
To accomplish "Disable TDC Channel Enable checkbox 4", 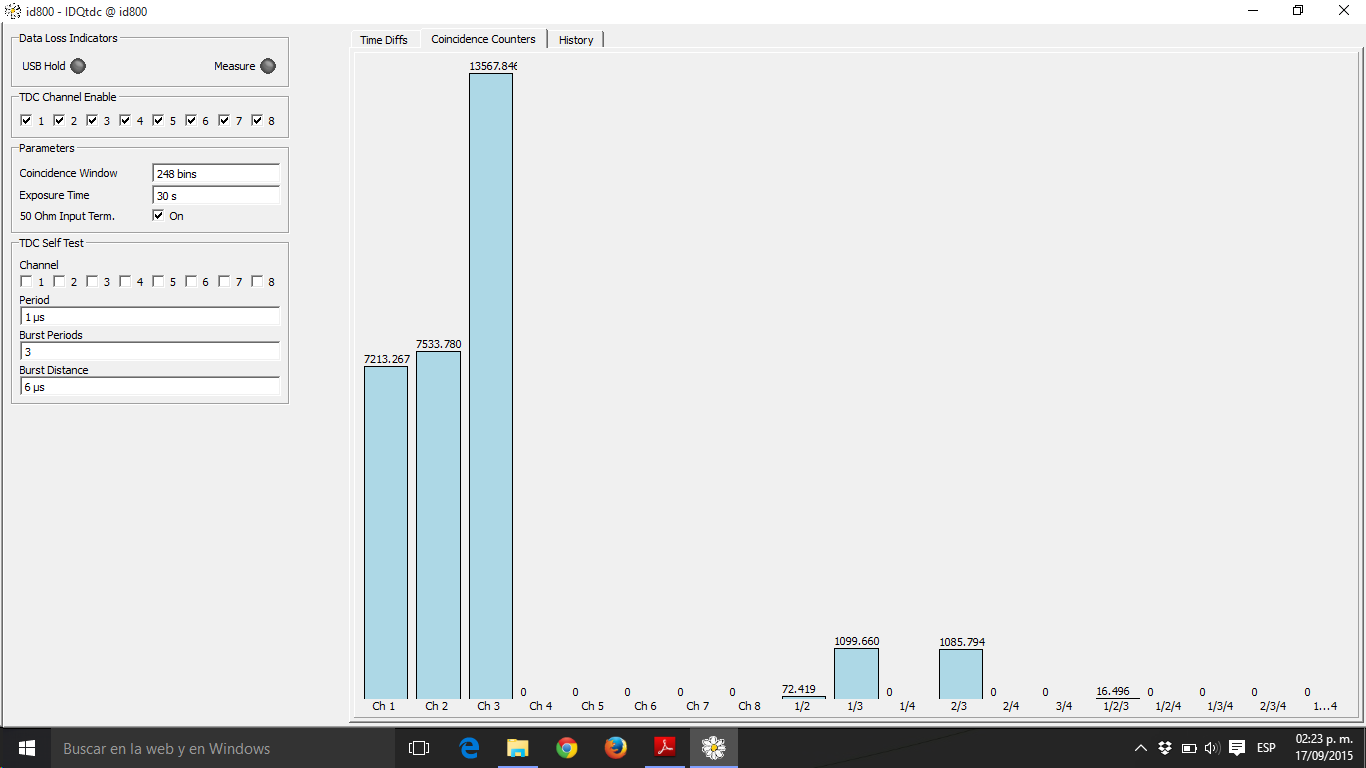I will click(125, 120).
